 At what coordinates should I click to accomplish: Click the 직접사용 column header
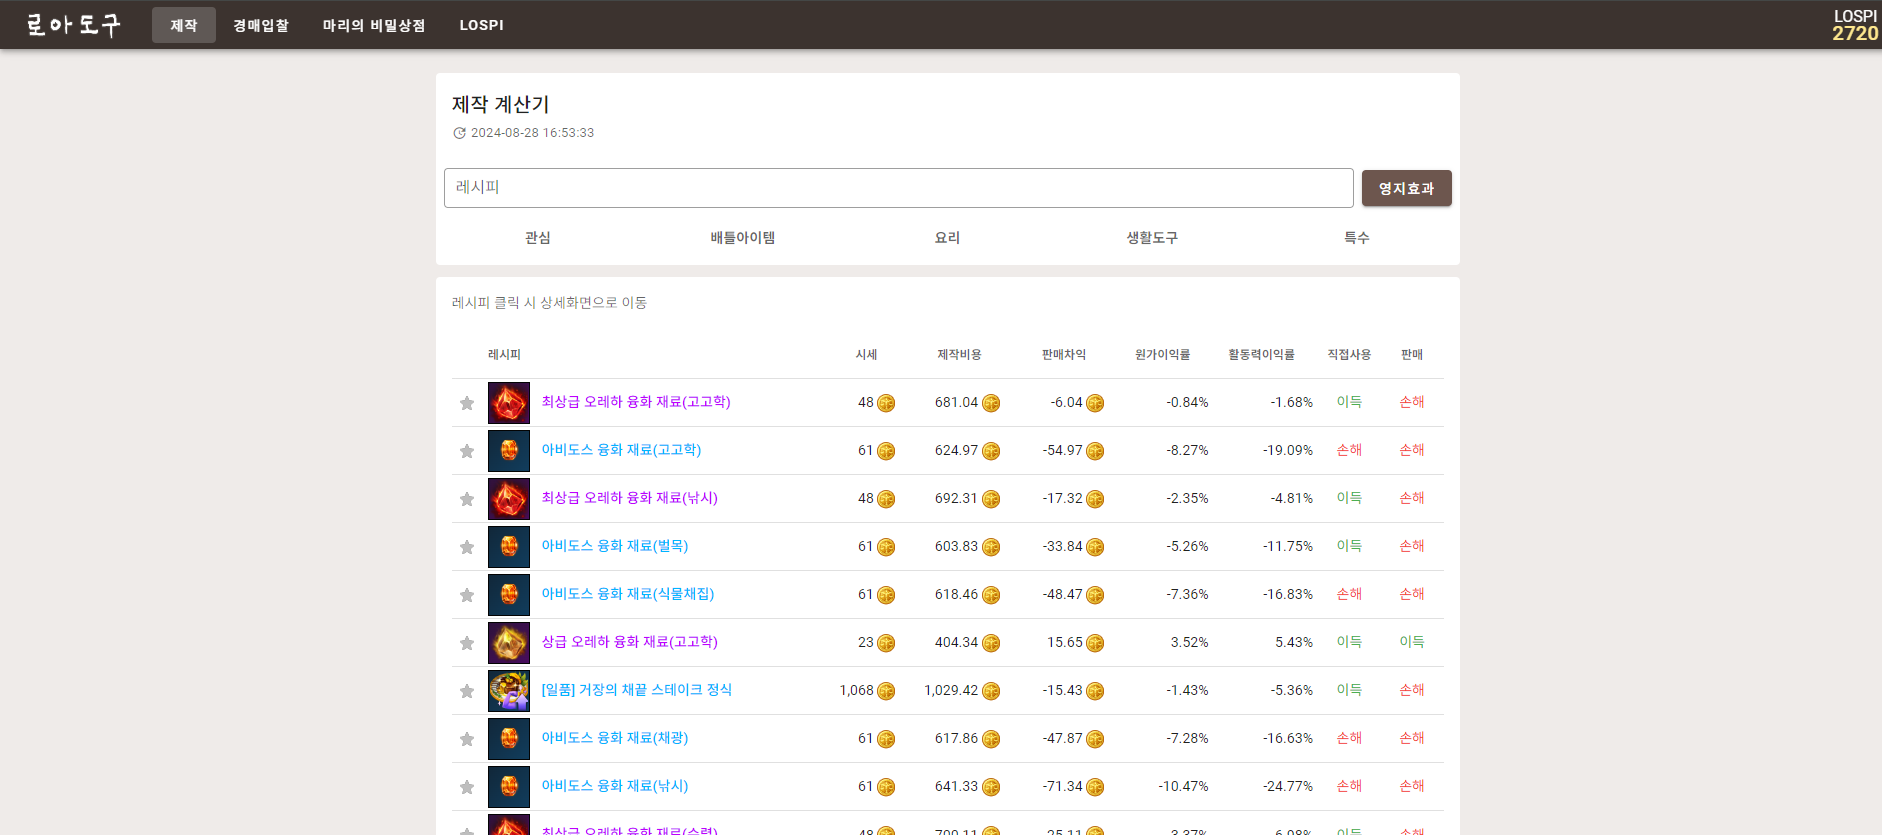pyautogui.click(x=1349, y=355)
